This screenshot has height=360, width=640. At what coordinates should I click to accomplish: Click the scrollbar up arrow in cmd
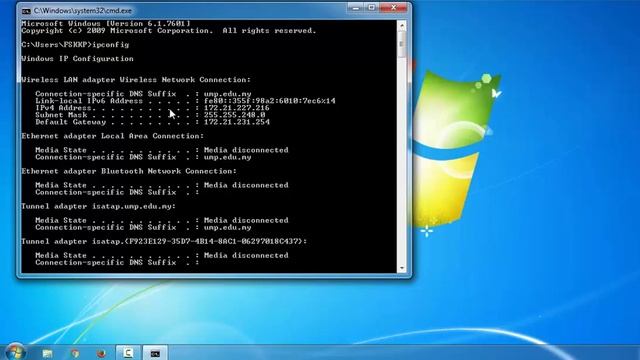click(402, 26)
